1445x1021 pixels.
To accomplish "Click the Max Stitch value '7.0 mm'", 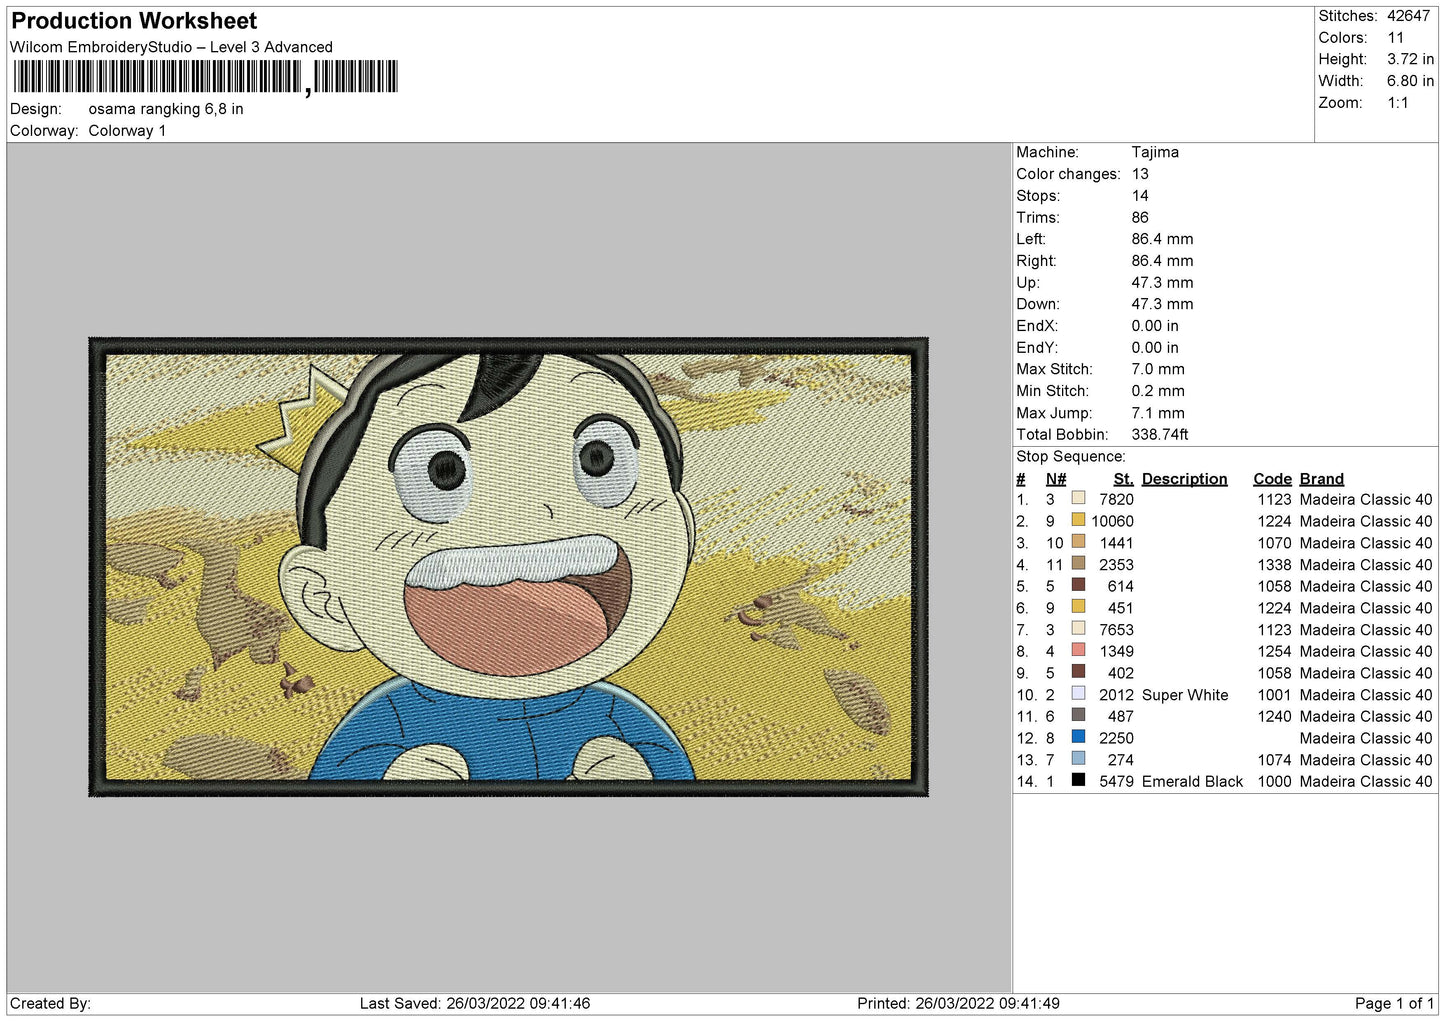I will point(1158,370).
